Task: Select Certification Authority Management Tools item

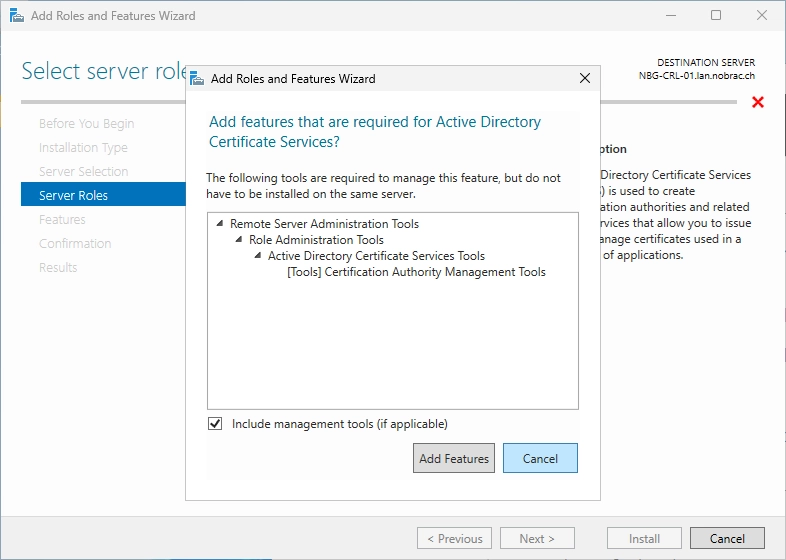Action: [416, 272]
